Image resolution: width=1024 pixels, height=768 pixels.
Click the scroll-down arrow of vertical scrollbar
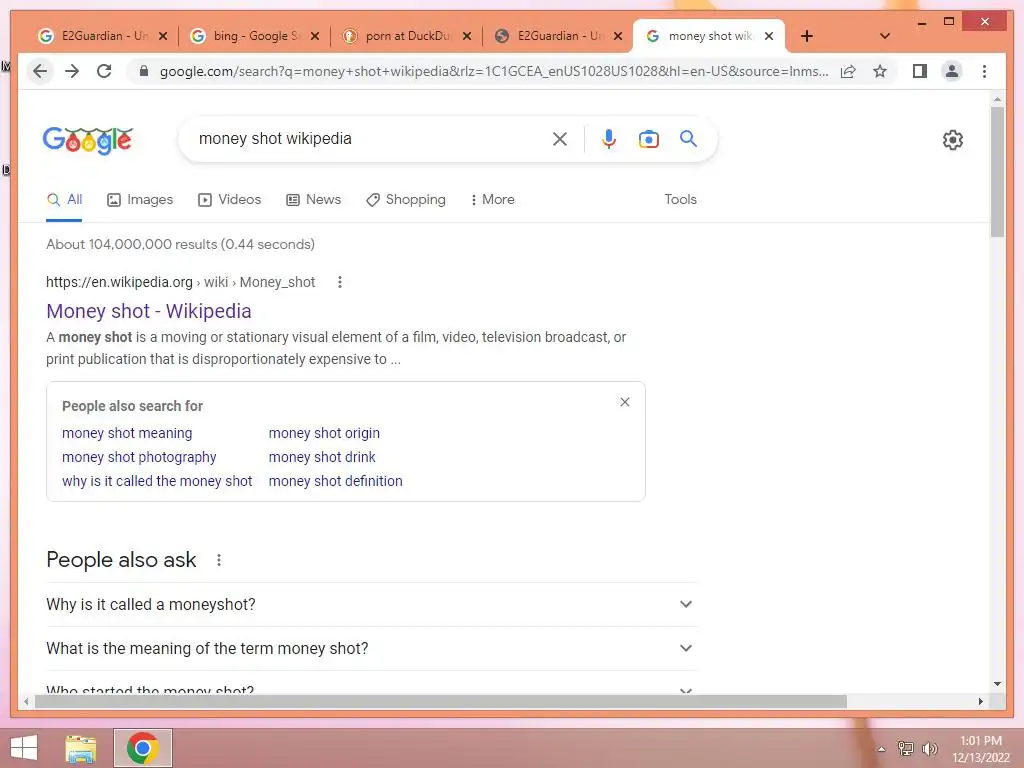997,684
